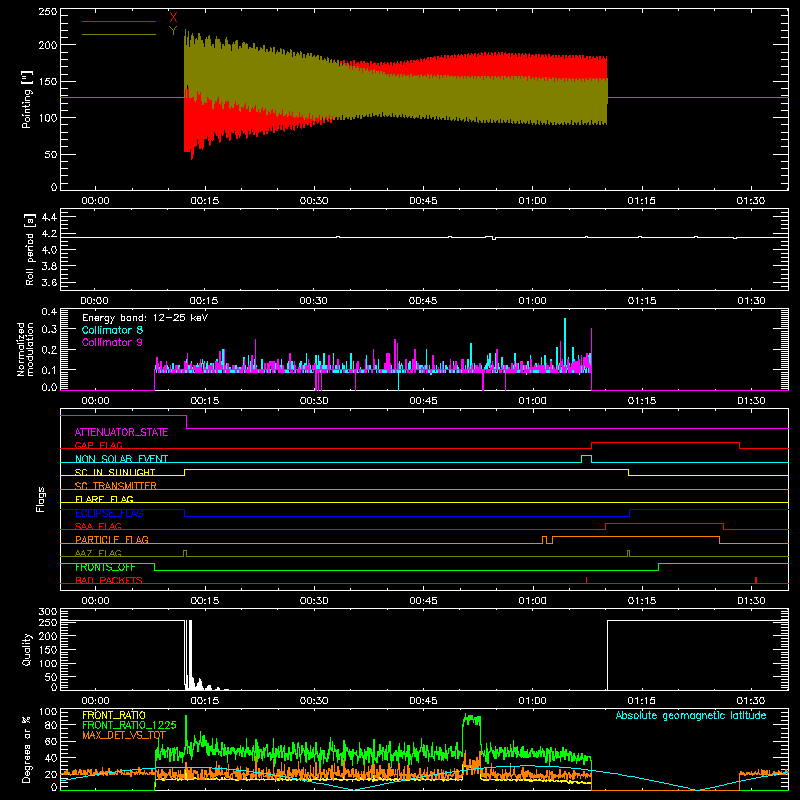The height and width of the screenshot is (800, 800).
Task: Click the magenta "Collimator 9" legend label
Action: [112, 342]
